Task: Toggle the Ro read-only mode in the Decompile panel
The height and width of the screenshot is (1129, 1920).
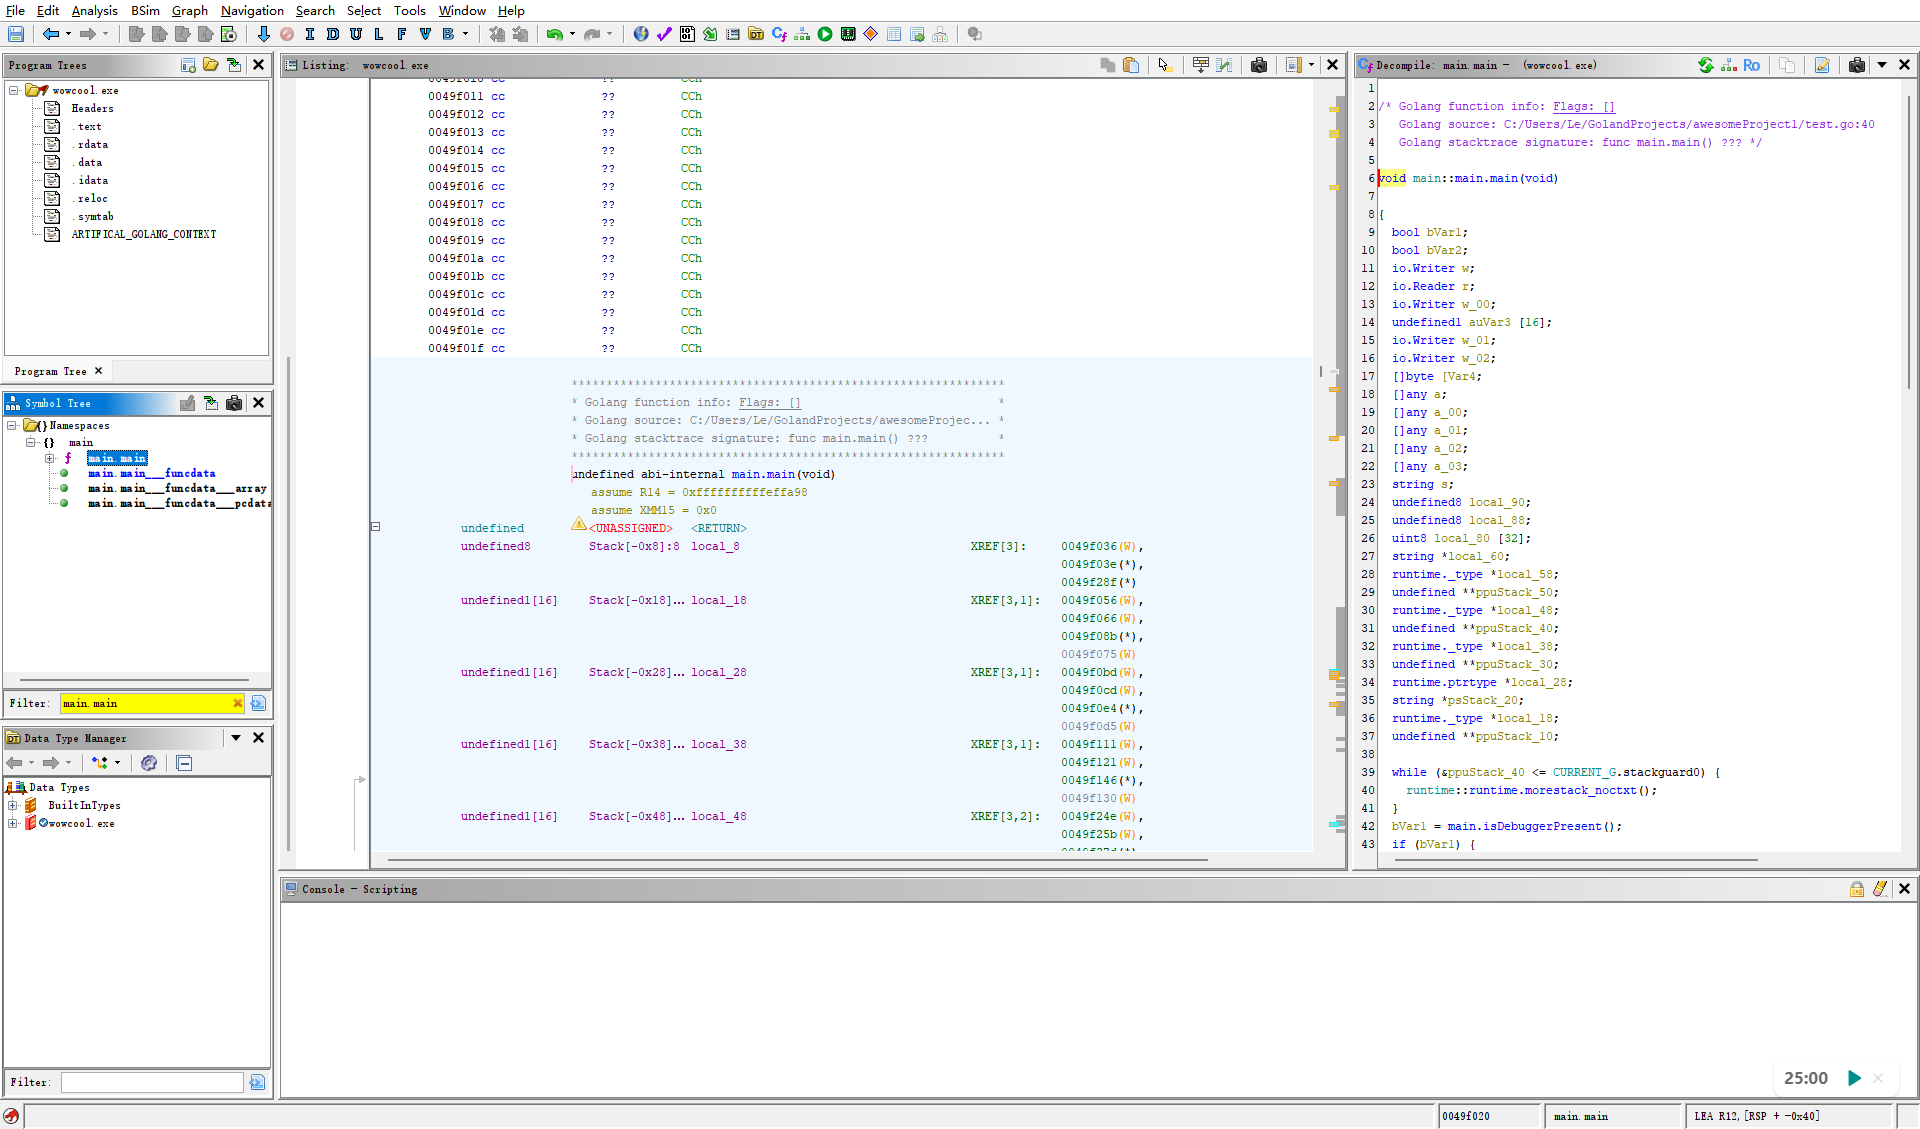Action: [1751, 65]
